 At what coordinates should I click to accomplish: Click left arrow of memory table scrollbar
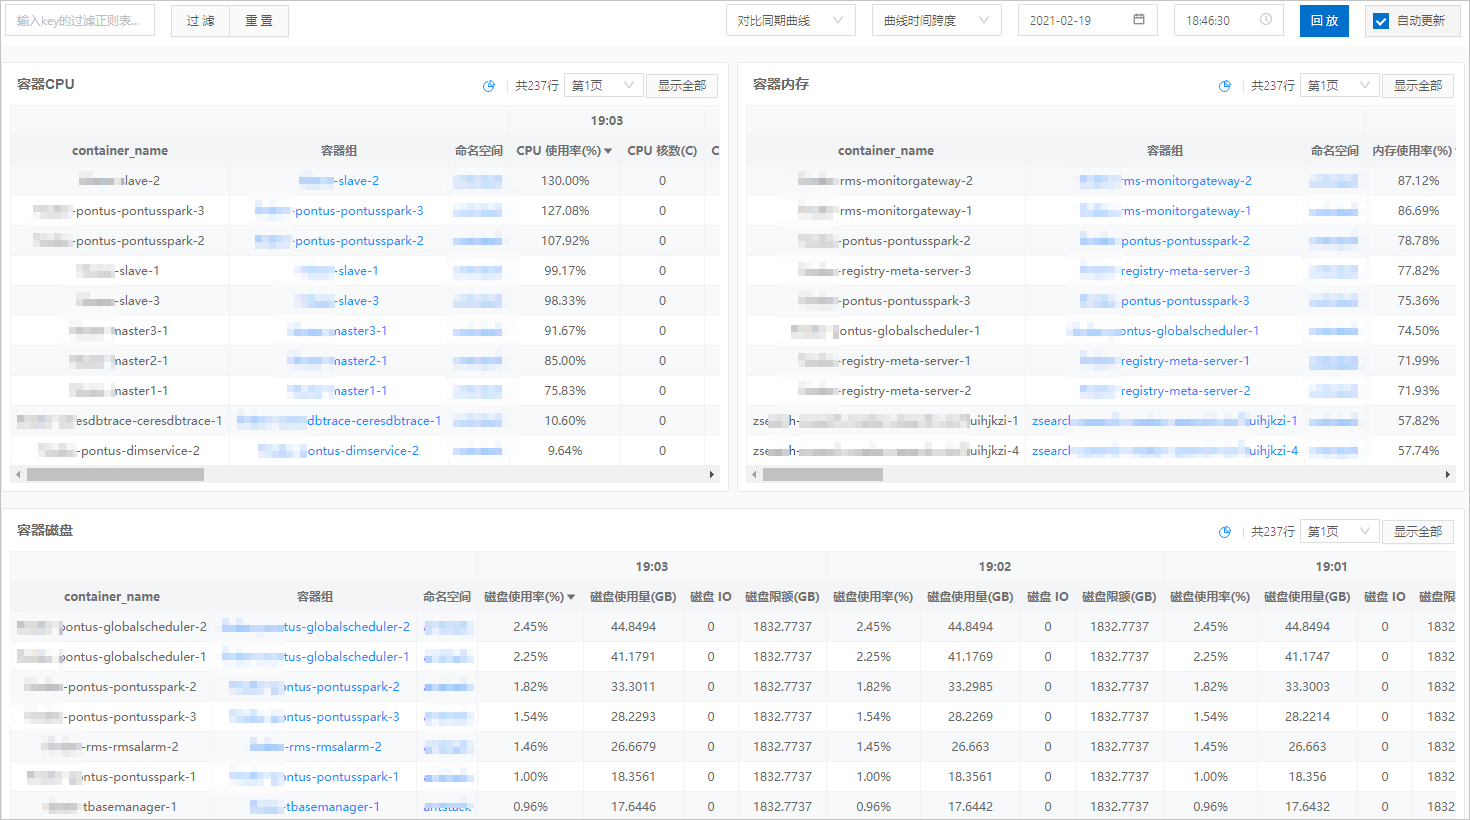tap(753, 475)
